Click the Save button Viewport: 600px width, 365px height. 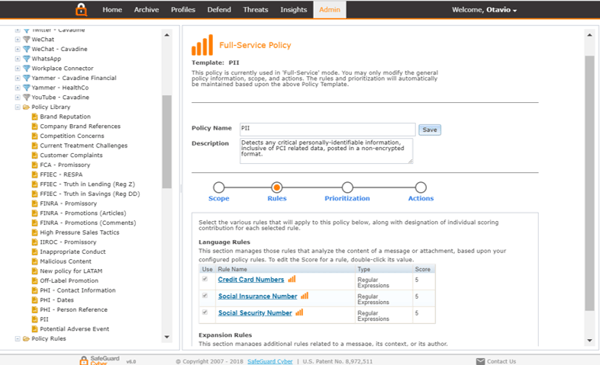(x=430, y=130)
